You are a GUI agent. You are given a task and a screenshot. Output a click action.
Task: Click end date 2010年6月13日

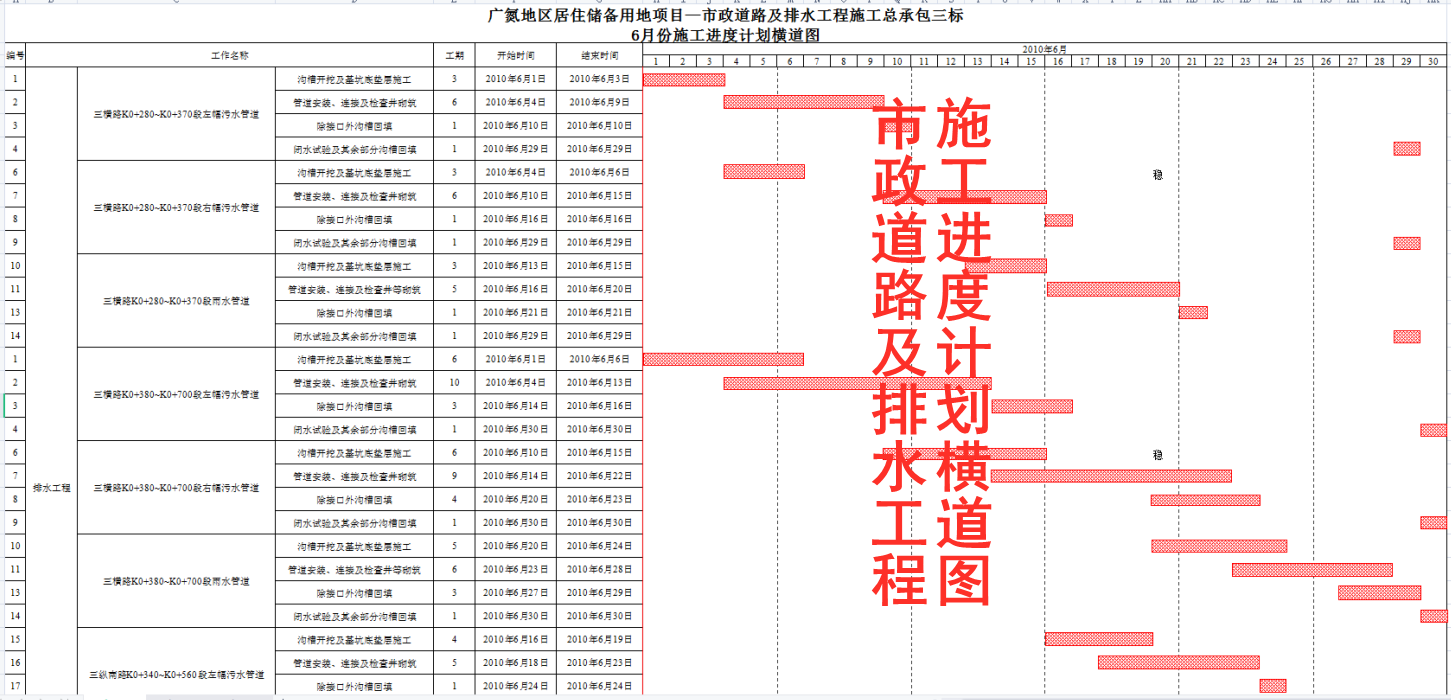pos(600,383)
